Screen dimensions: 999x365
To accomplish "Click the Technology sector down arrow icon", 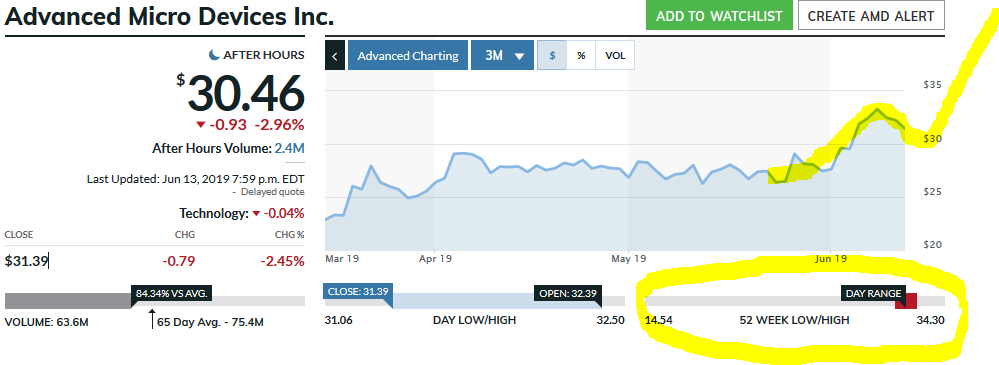I will pyautogui.click(x=257, y=213).
